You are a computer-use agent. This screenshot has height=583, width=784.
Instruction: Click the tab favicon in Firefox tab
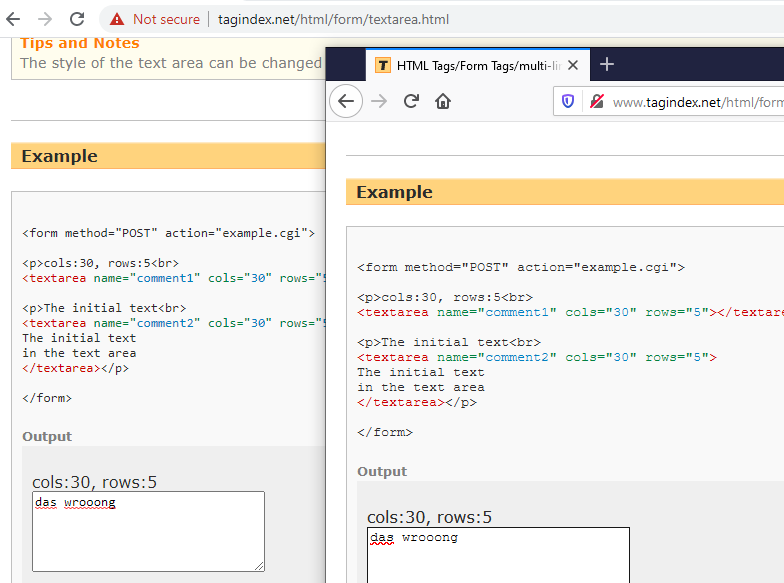383,65
